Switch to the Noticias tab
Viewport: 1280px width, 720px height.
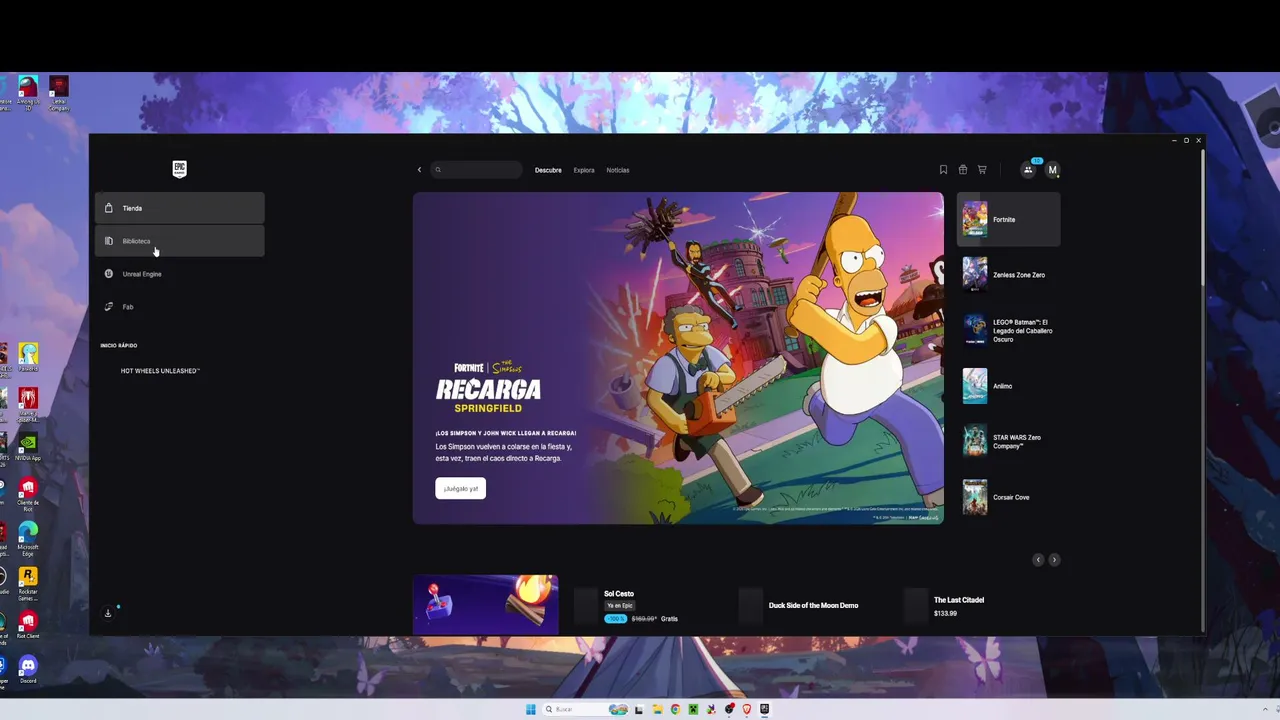[618, 170]
